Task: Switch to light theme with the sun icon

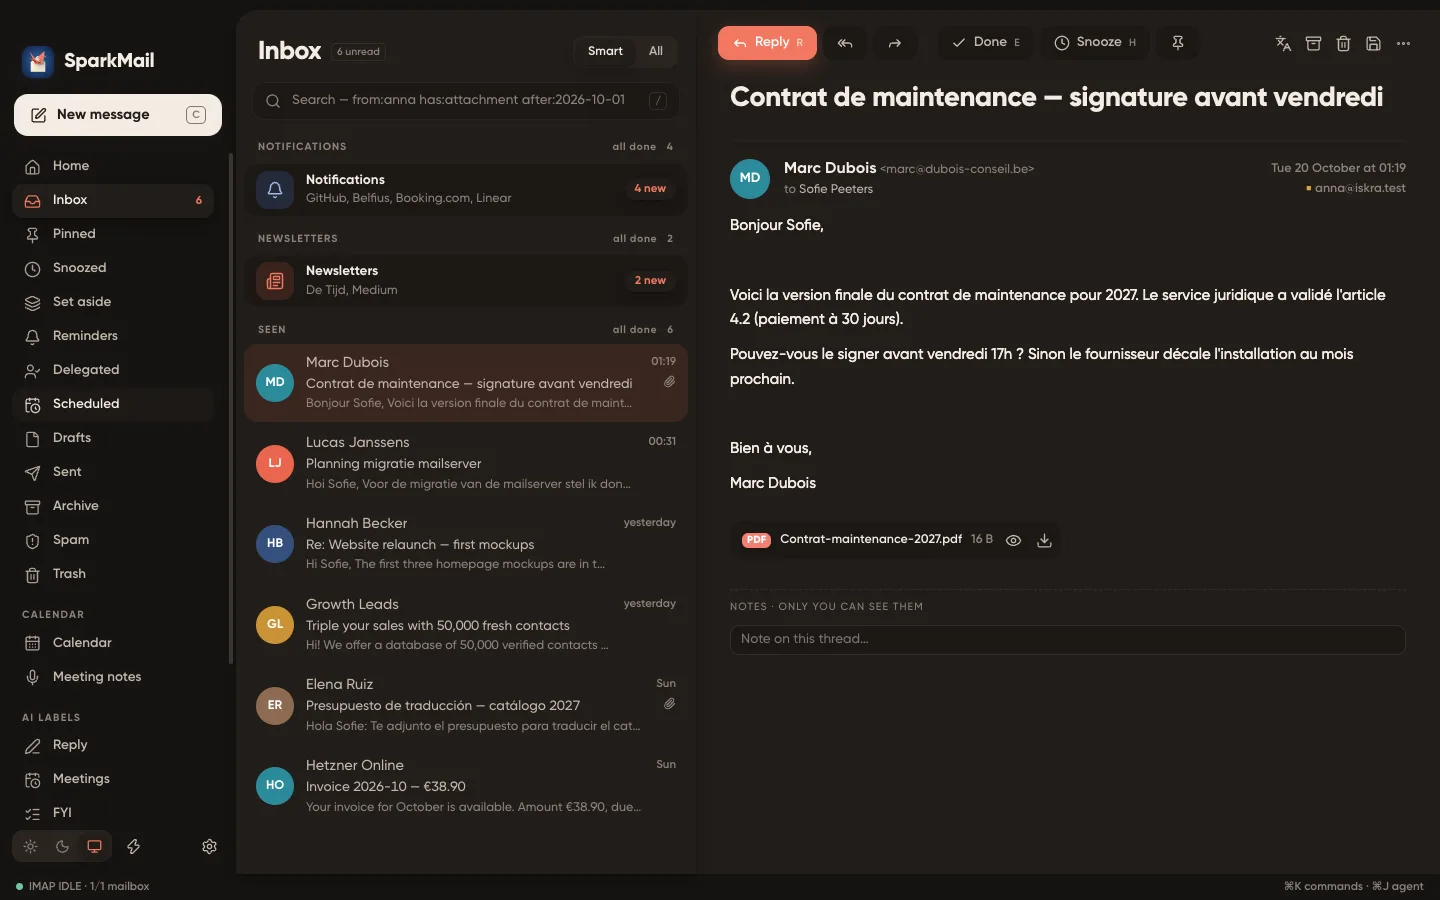Action: coord(31,846)
